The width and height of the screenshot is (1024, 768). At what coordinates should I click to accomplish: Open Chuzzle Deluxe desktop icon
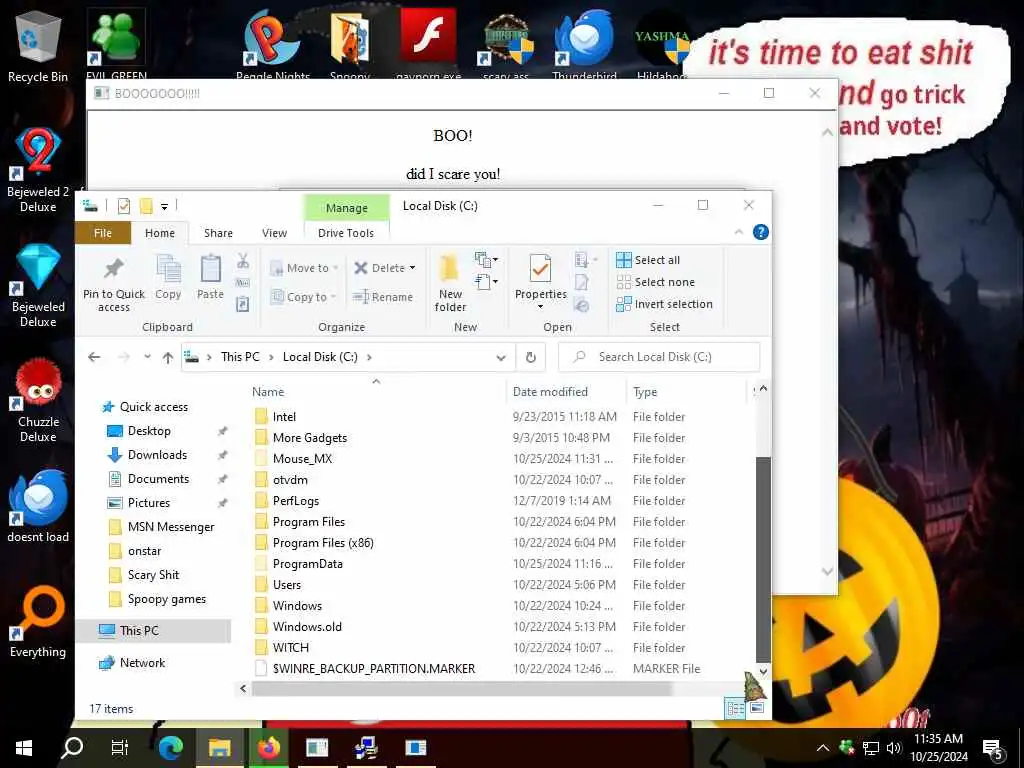tap(38, 400)
